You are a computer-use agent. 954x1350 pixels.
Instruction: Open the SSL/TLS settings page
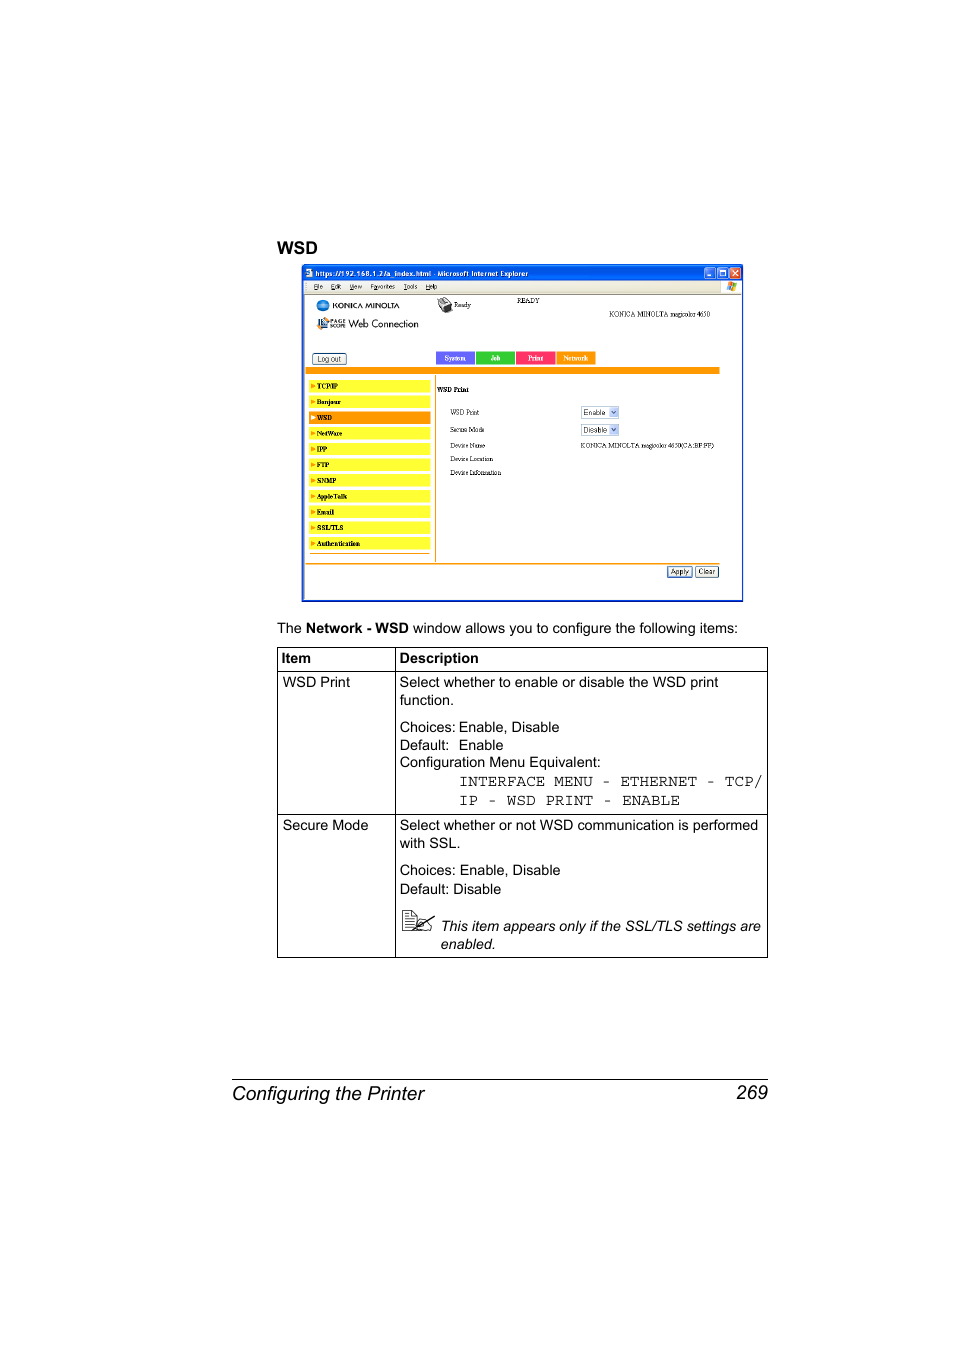370,528
